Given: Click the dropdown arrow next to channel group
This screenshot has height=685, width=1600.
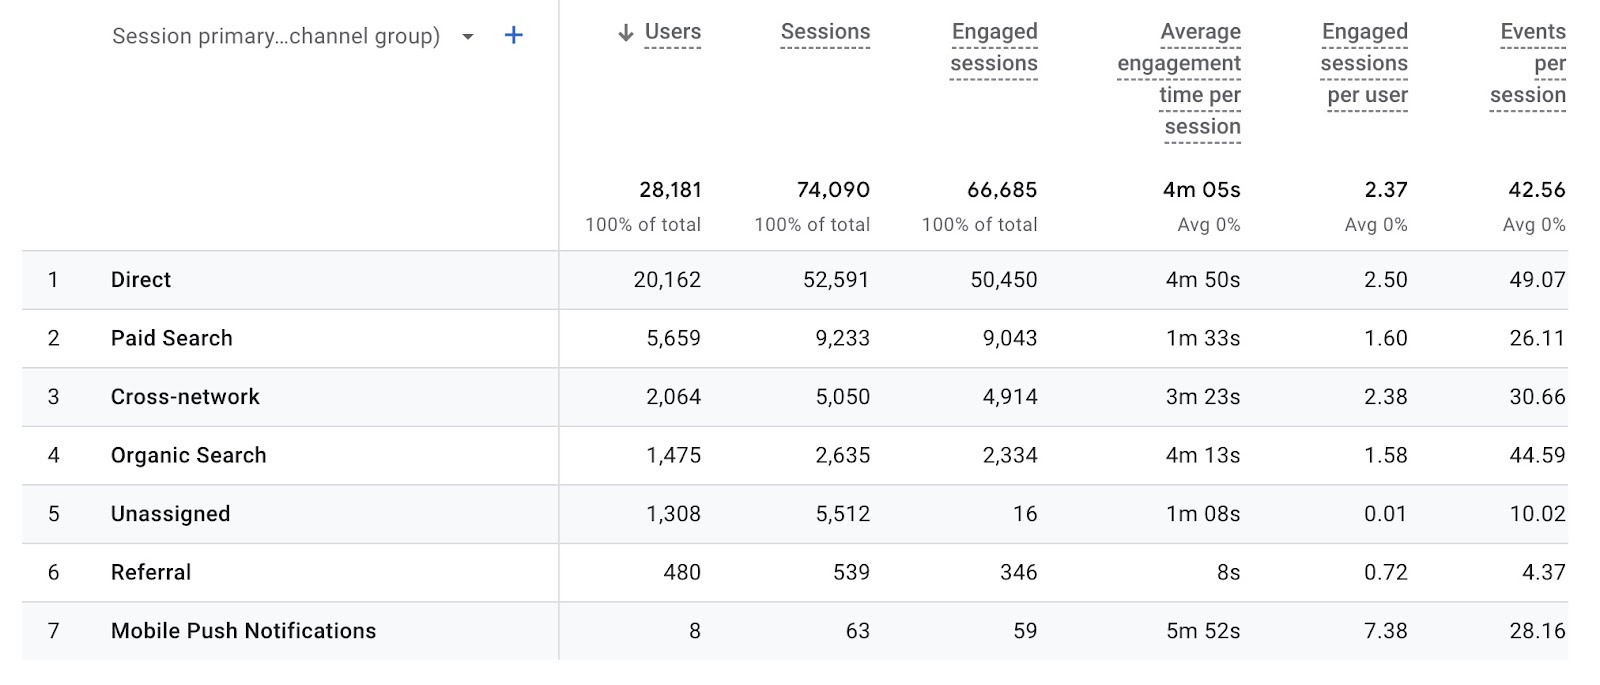Looking at the screenshot, I should pyautogui.click(x=466, y=35).
